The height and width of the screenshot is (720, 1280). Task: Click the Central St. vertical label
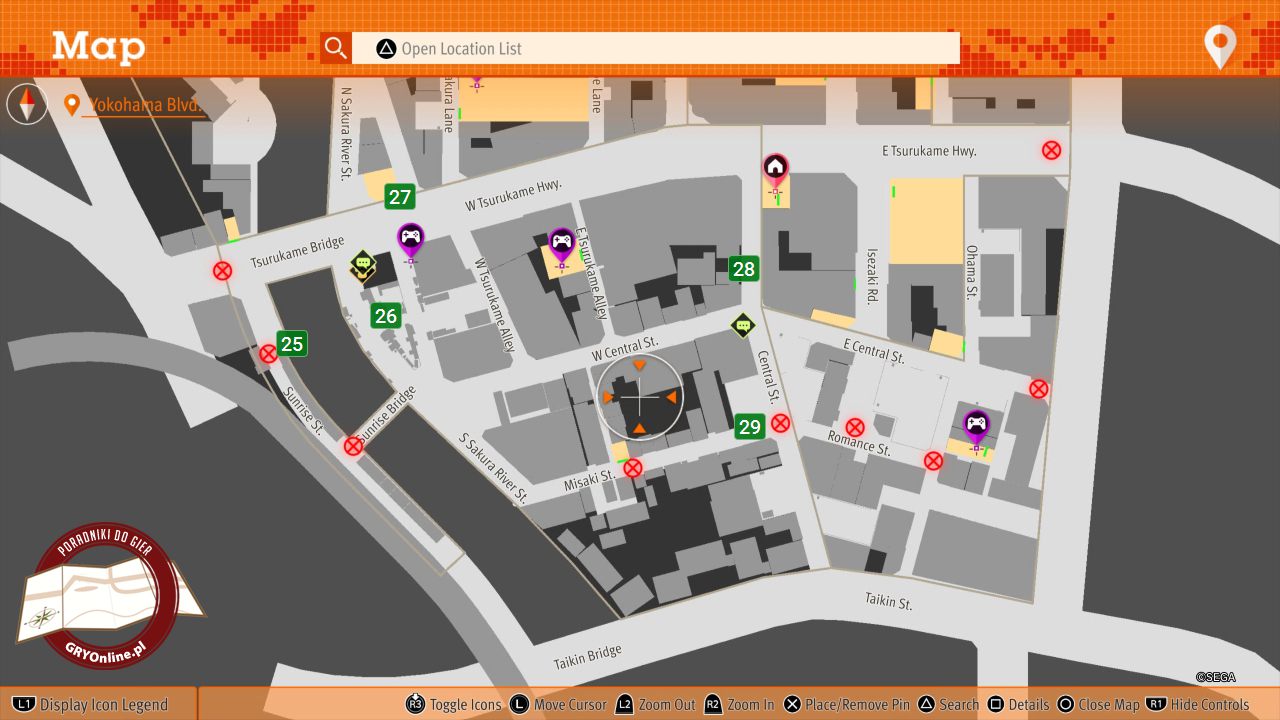(x=768, y=377)
